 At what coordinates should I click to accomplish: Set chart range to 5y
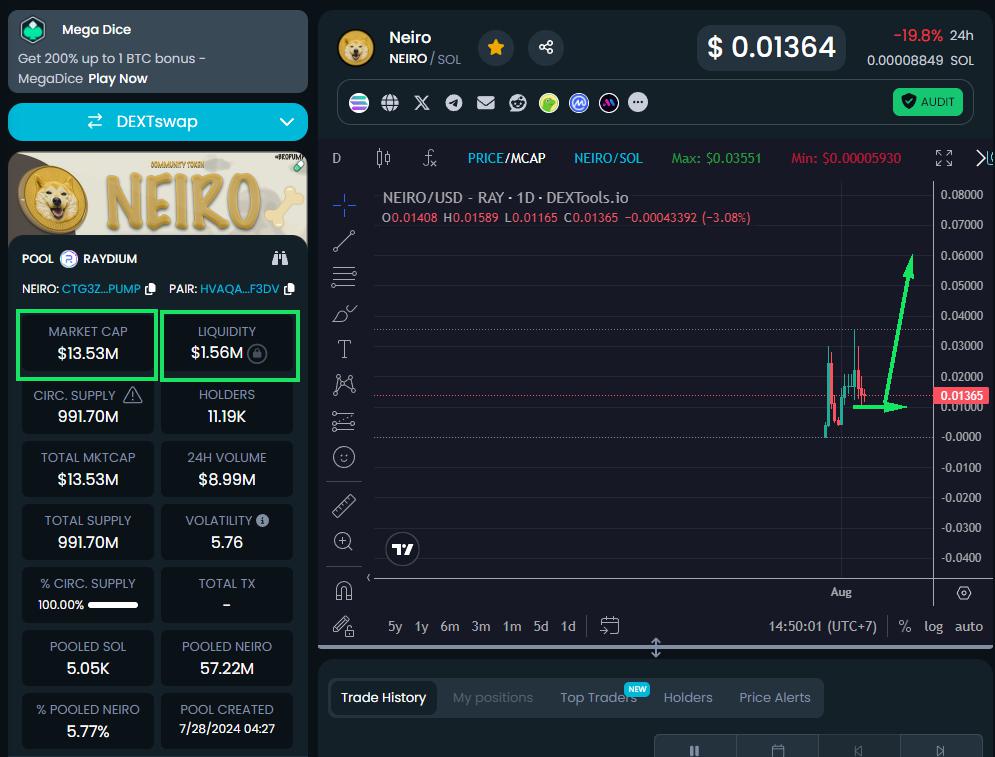click(x=395, y=626)
